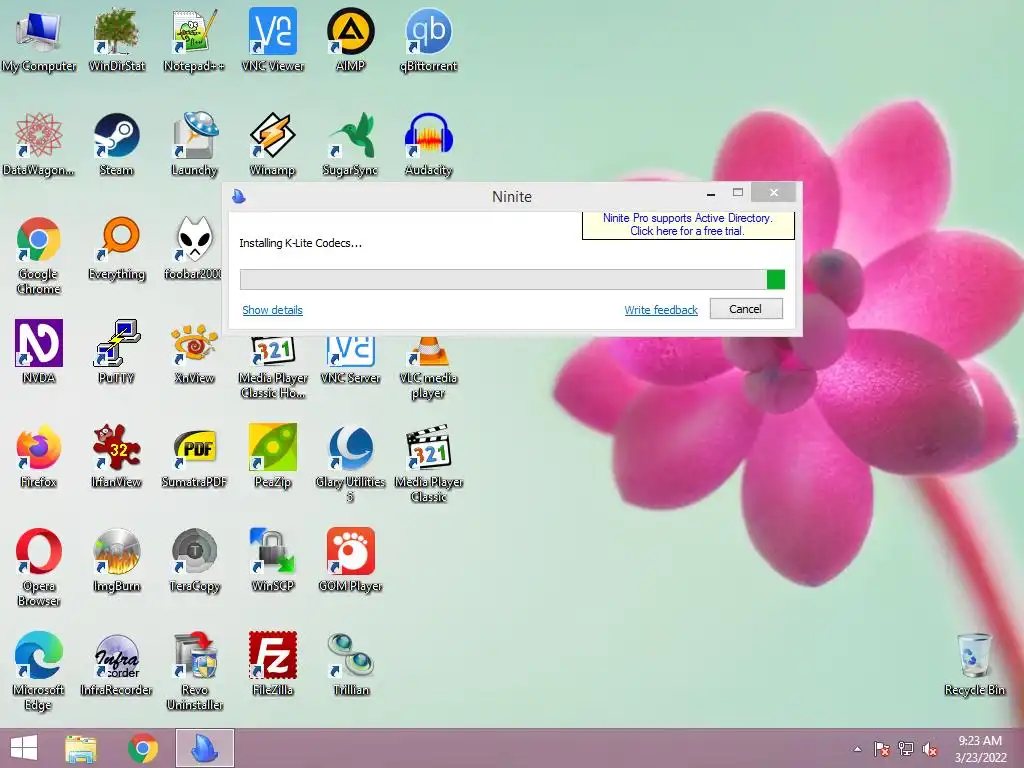Select the XnView desktop shortcut

click(194, 353)
